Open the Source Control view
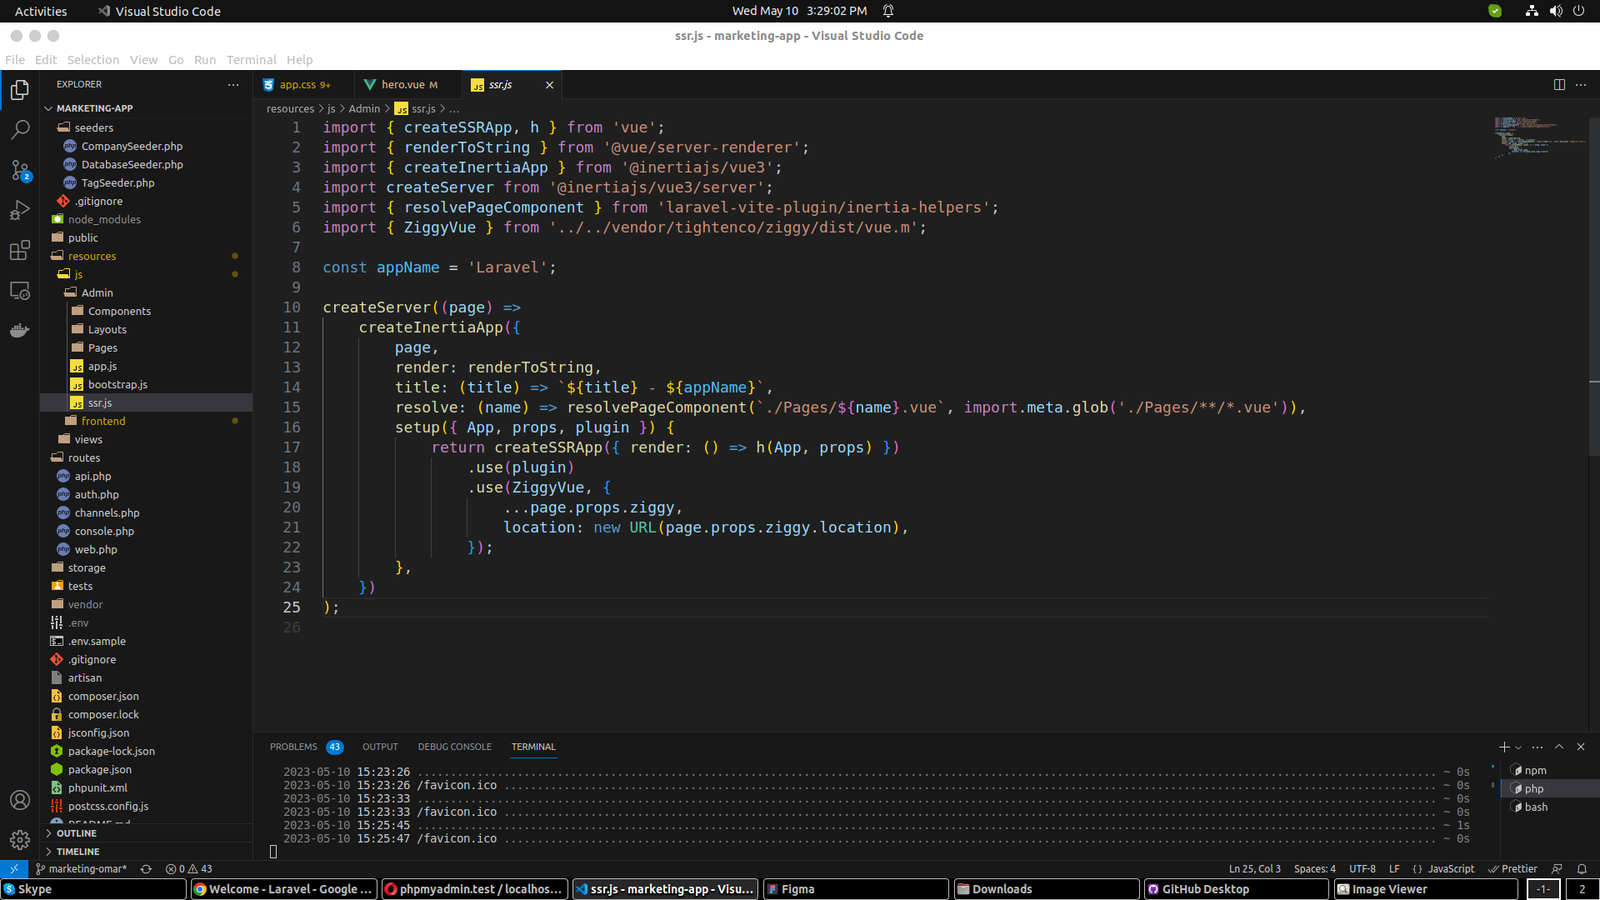This screenshot has height=900, width=1600. click(x=20, y=170)
